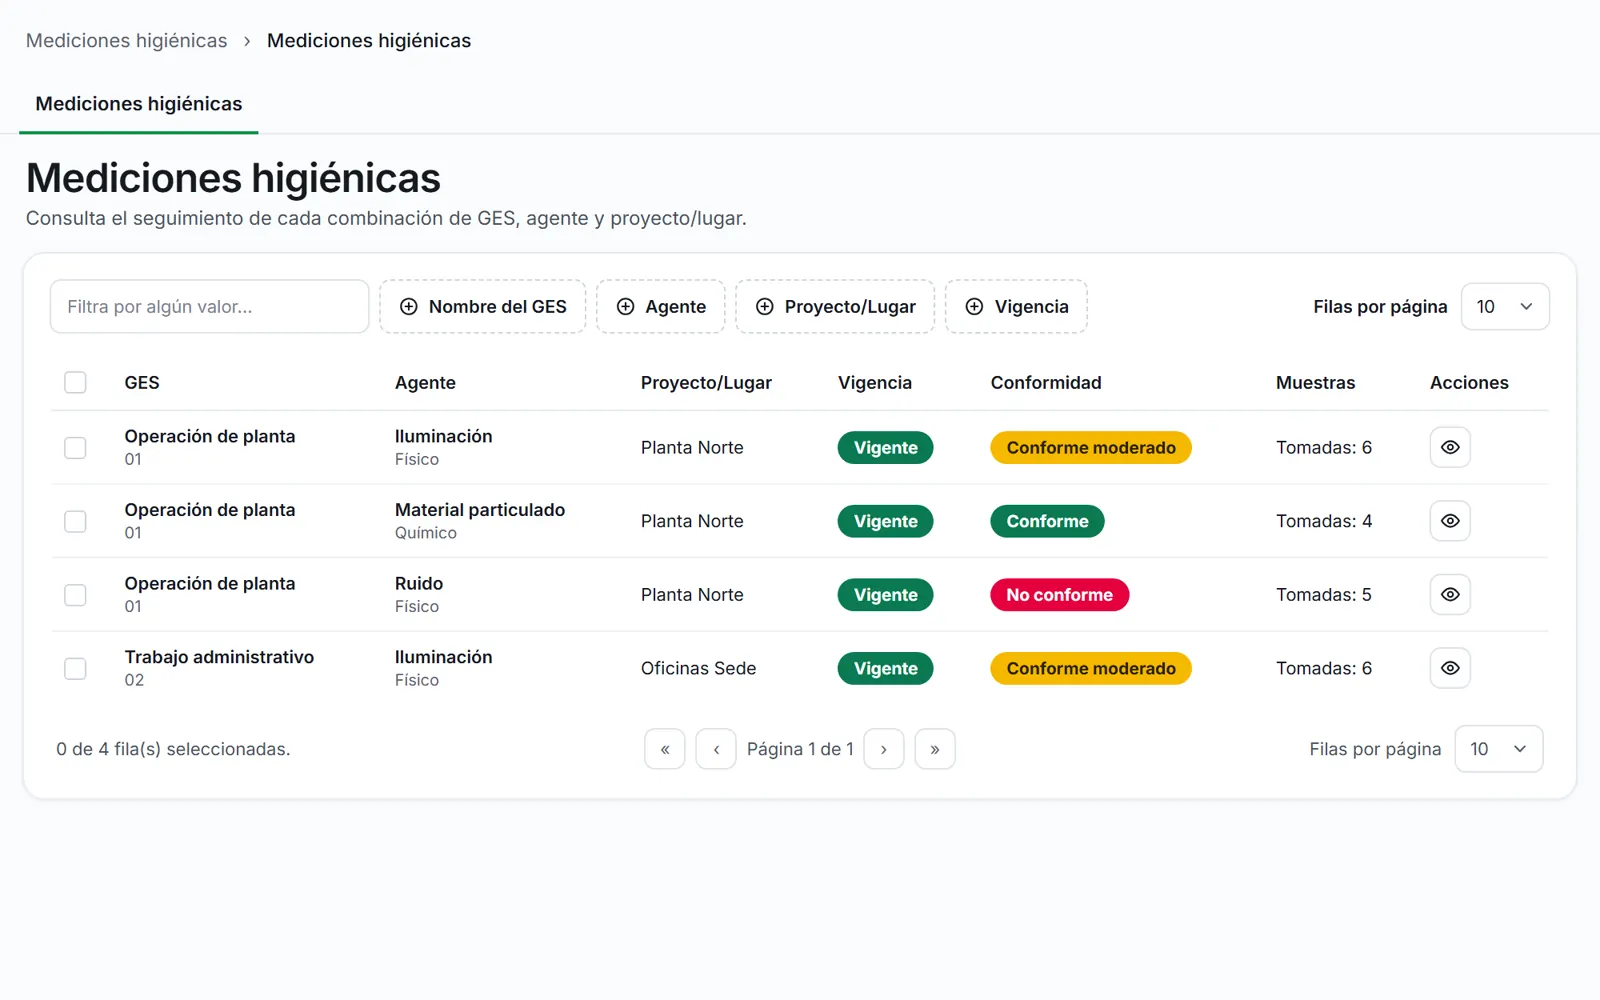Open top Filas por página dropdown

[1505, 307]
